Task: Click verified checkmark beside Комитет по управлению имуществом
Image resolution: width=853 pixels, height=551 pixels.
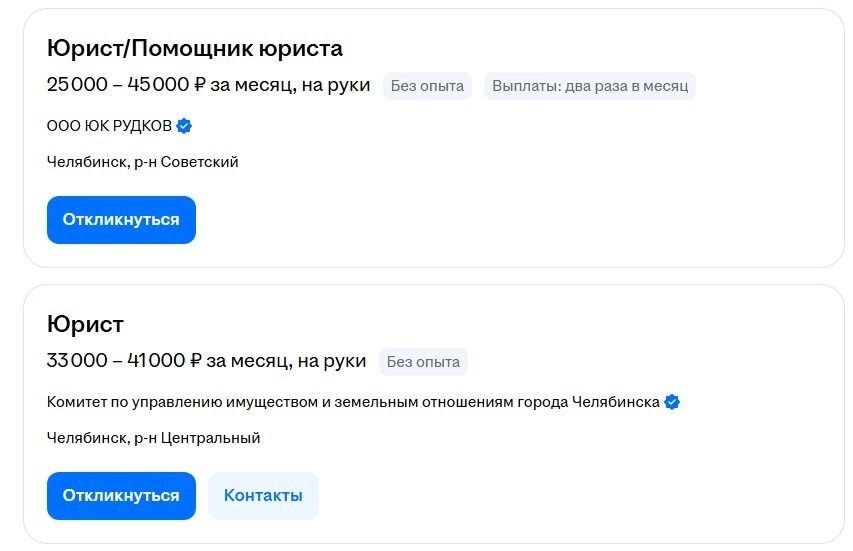Action: point(672,402)
